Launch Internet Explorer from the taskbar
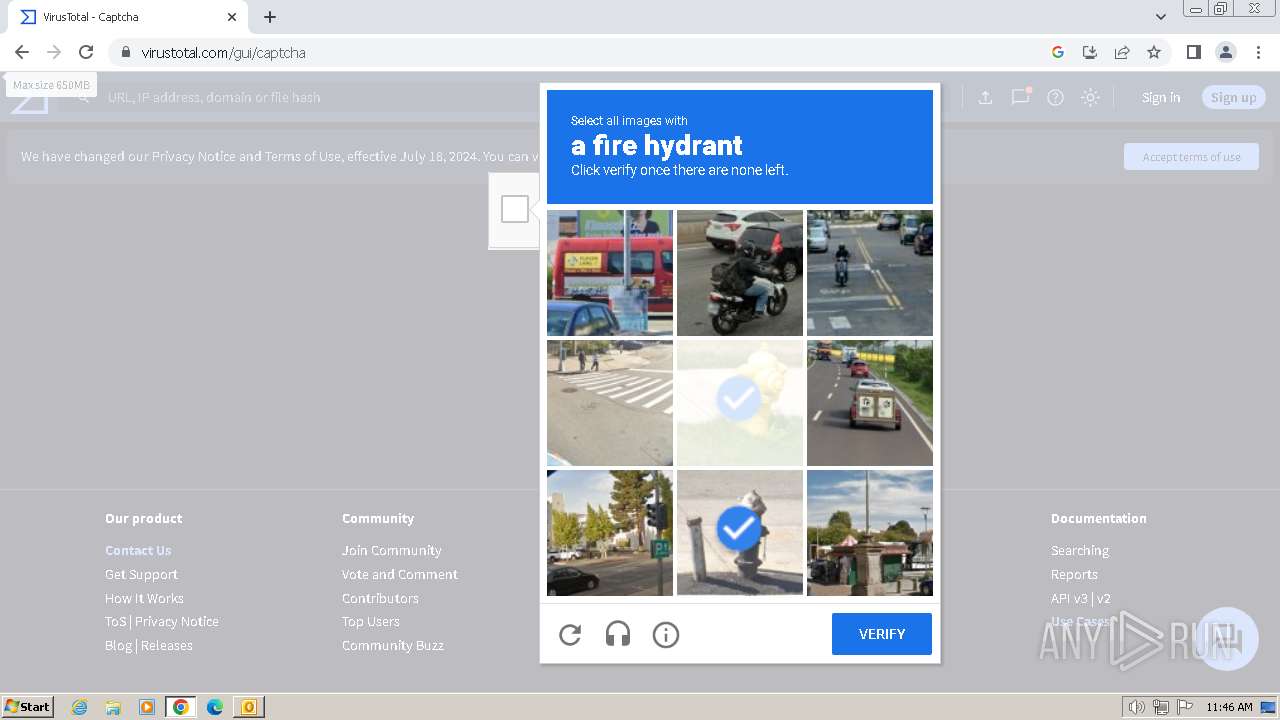 coord(79,707)
